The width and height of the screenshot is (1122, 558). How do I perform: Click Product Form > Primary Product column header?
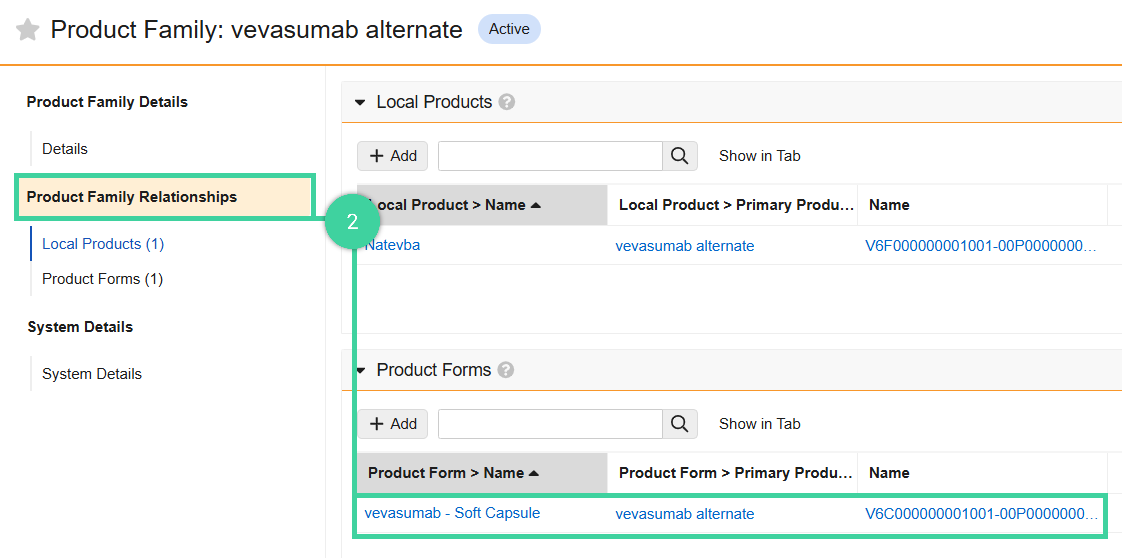(x=732, y=473)
